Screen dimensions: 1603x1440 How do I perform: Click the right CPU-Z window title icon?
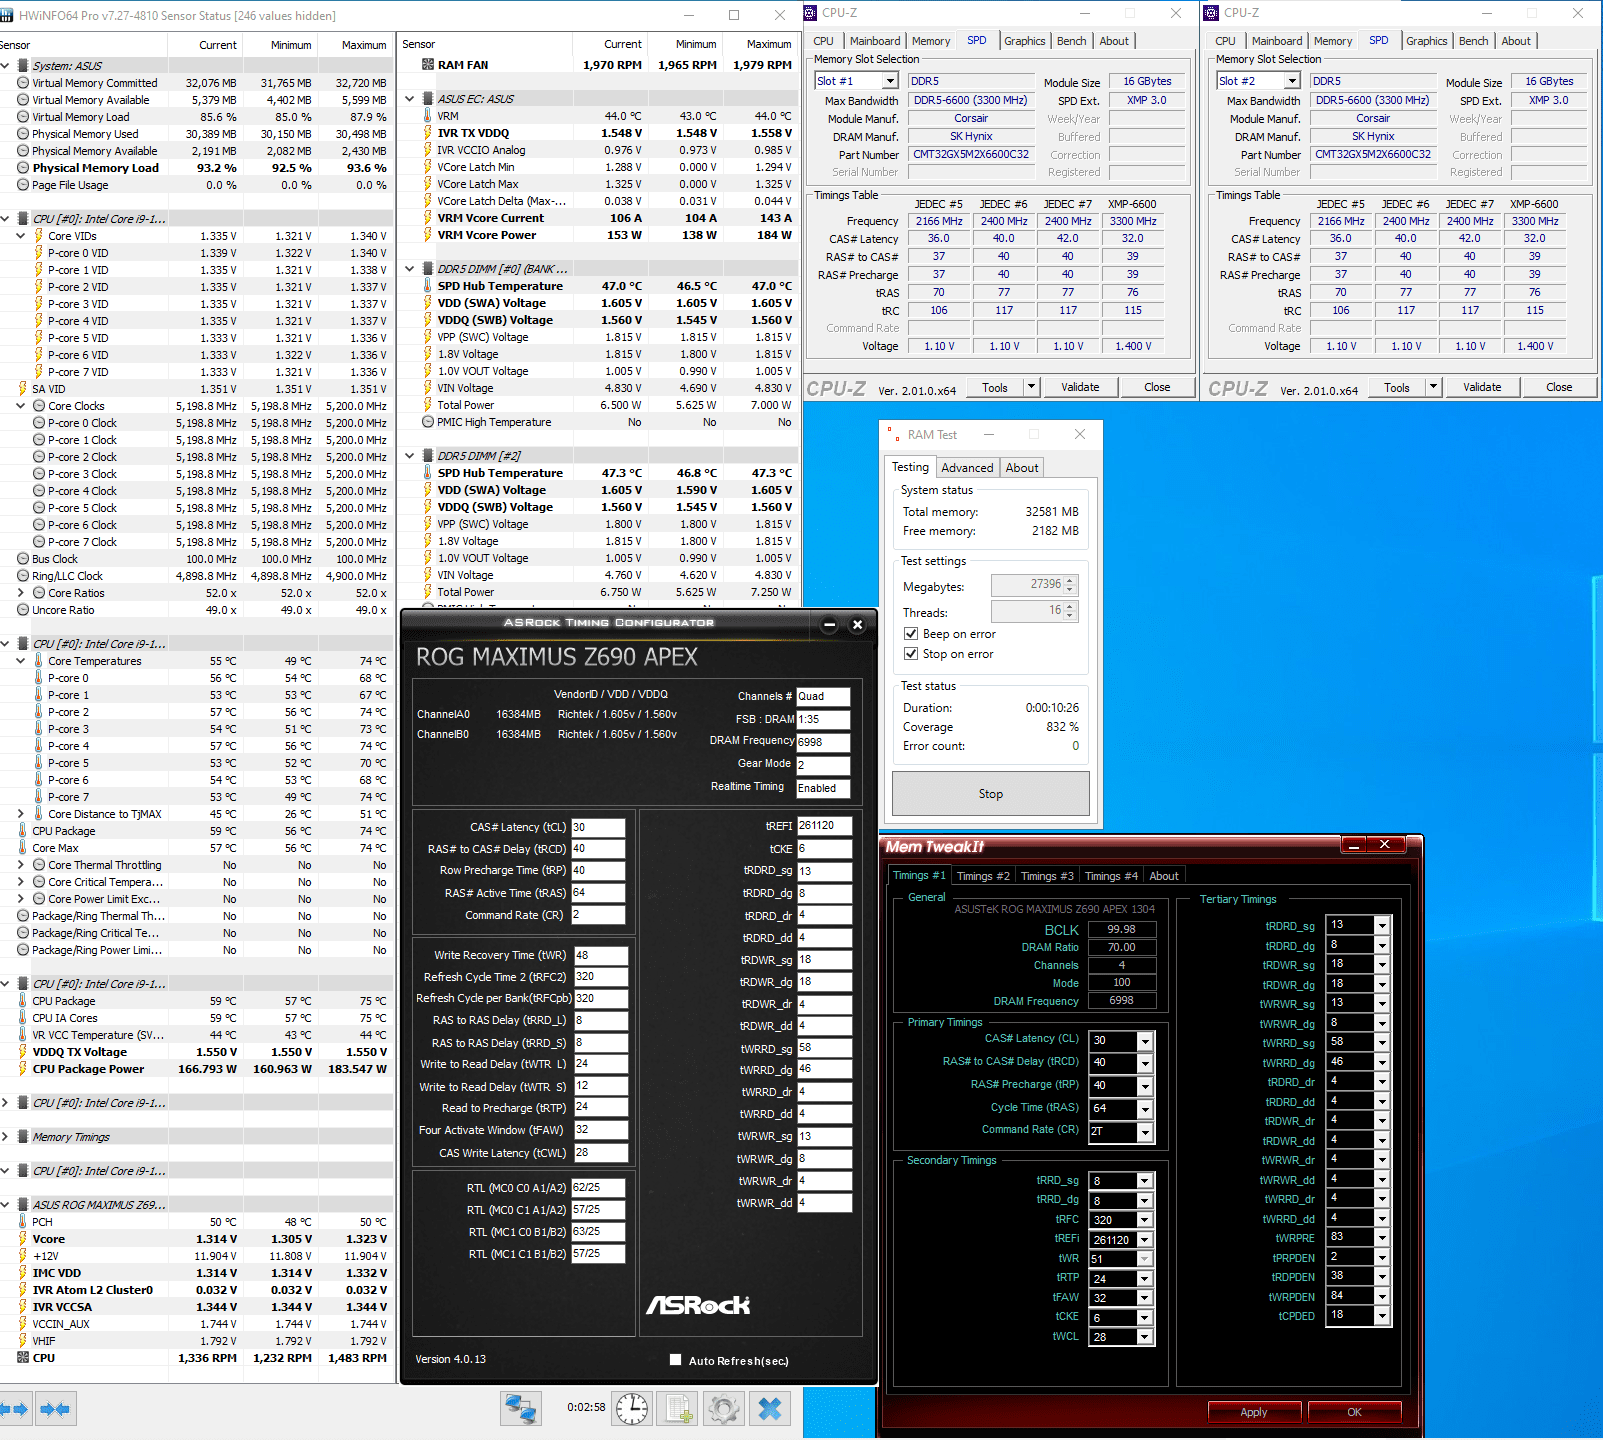(x=1212, y=13)
